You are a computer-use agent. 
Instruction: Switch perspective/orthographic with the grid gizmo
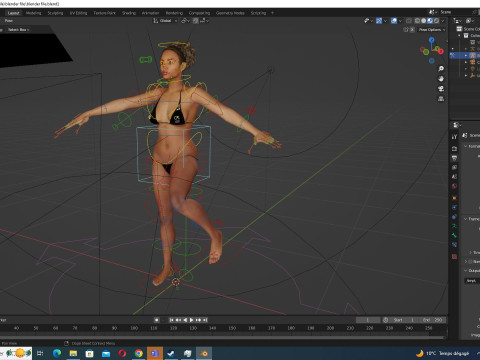[441, 99]
